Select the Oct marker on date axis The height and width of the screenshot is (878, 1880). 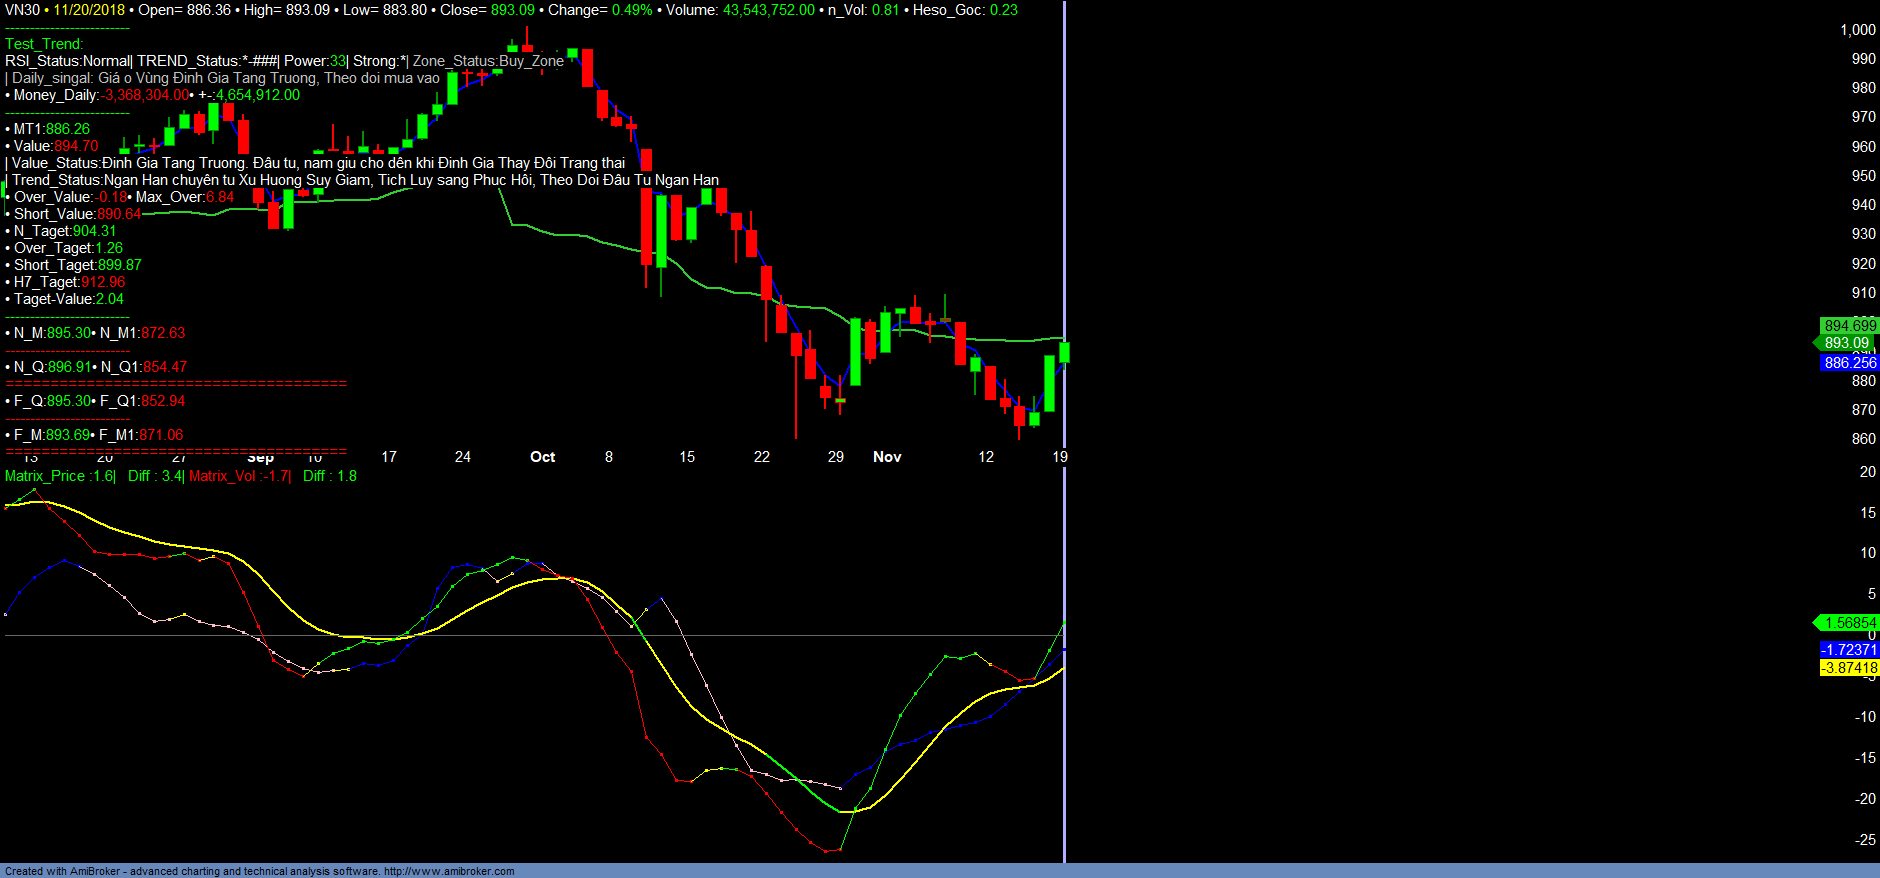542,457
